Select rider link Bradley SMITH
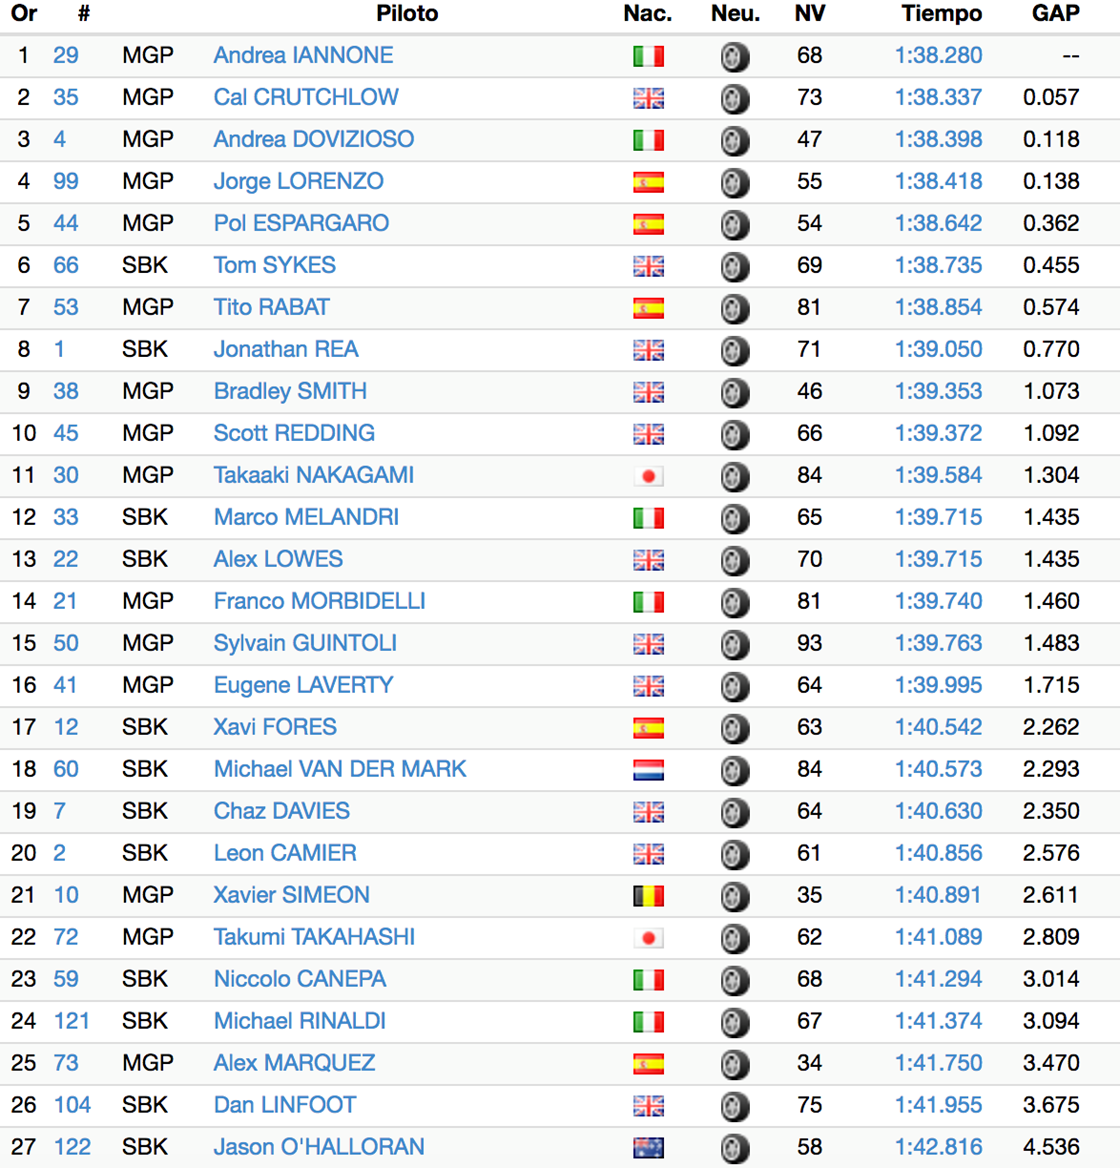Screen dimensions: 1120x1168 290,391
